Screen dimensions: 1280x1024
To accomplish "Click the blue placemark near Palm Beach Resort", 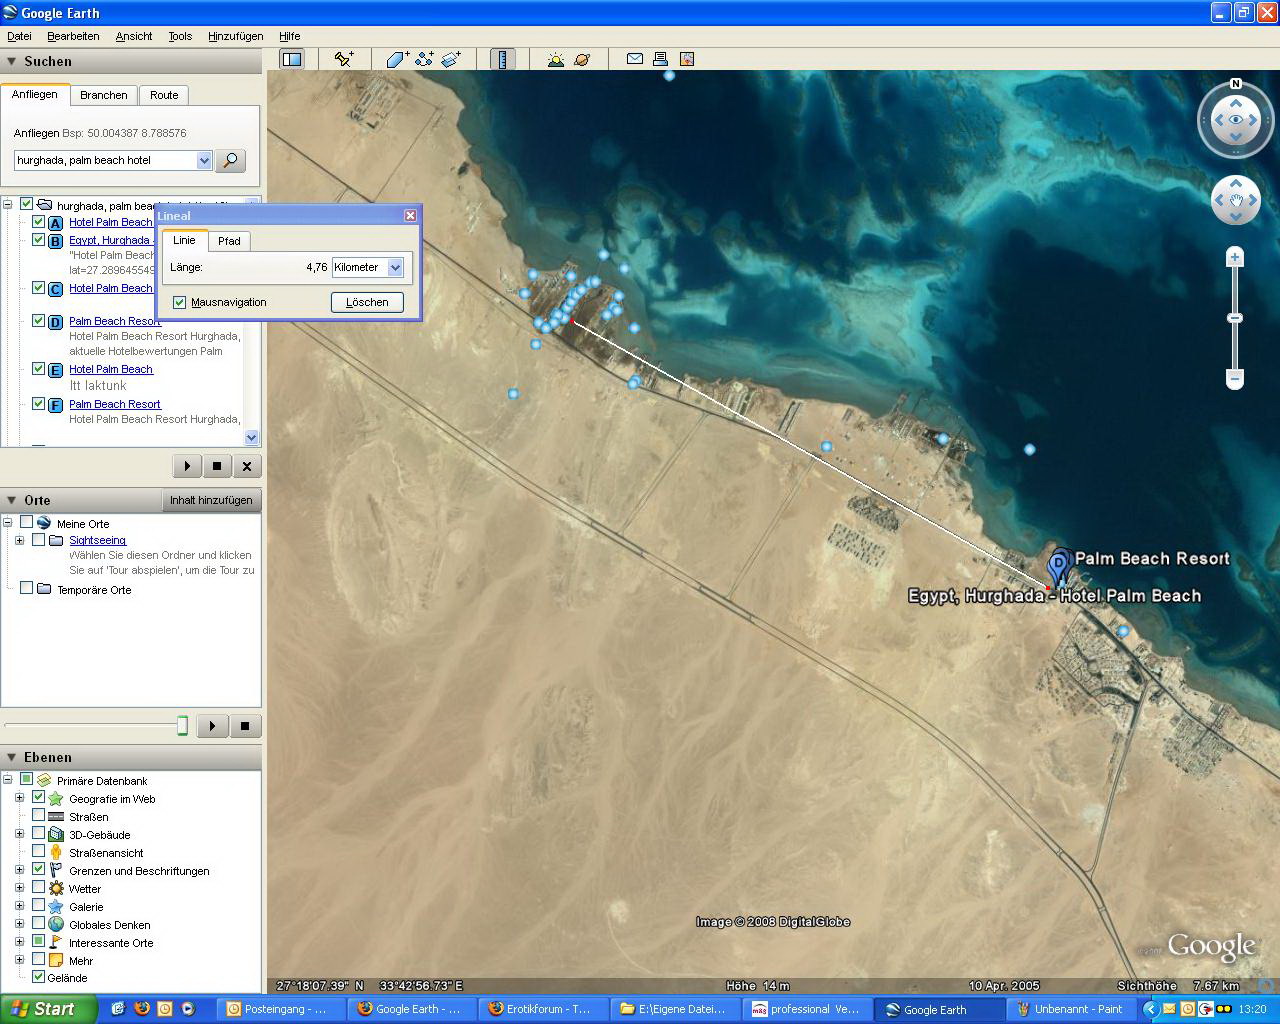I will [x=1059, y=566].
